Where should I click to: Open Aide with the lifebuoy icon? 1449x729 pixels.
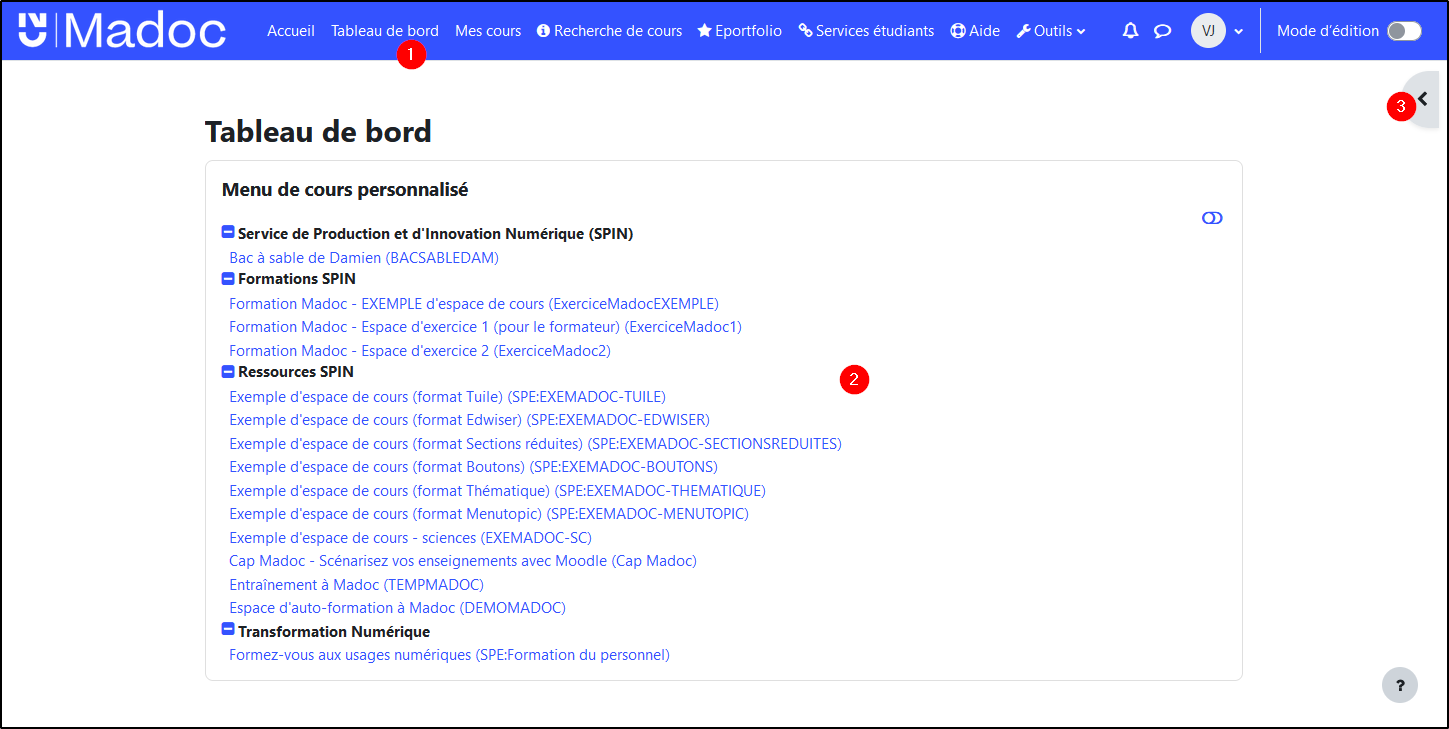975,31
